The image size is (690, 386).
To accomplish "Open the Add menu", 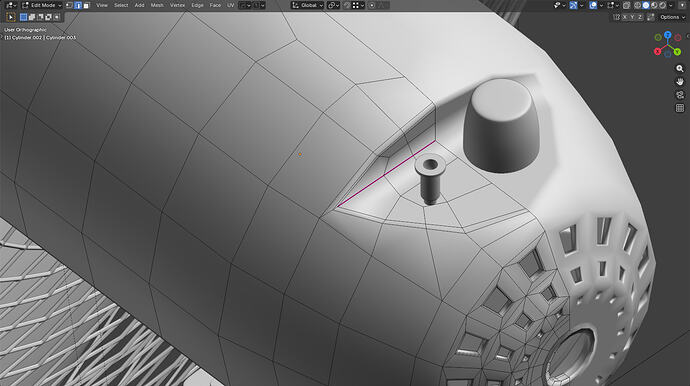I will point(139,5).
